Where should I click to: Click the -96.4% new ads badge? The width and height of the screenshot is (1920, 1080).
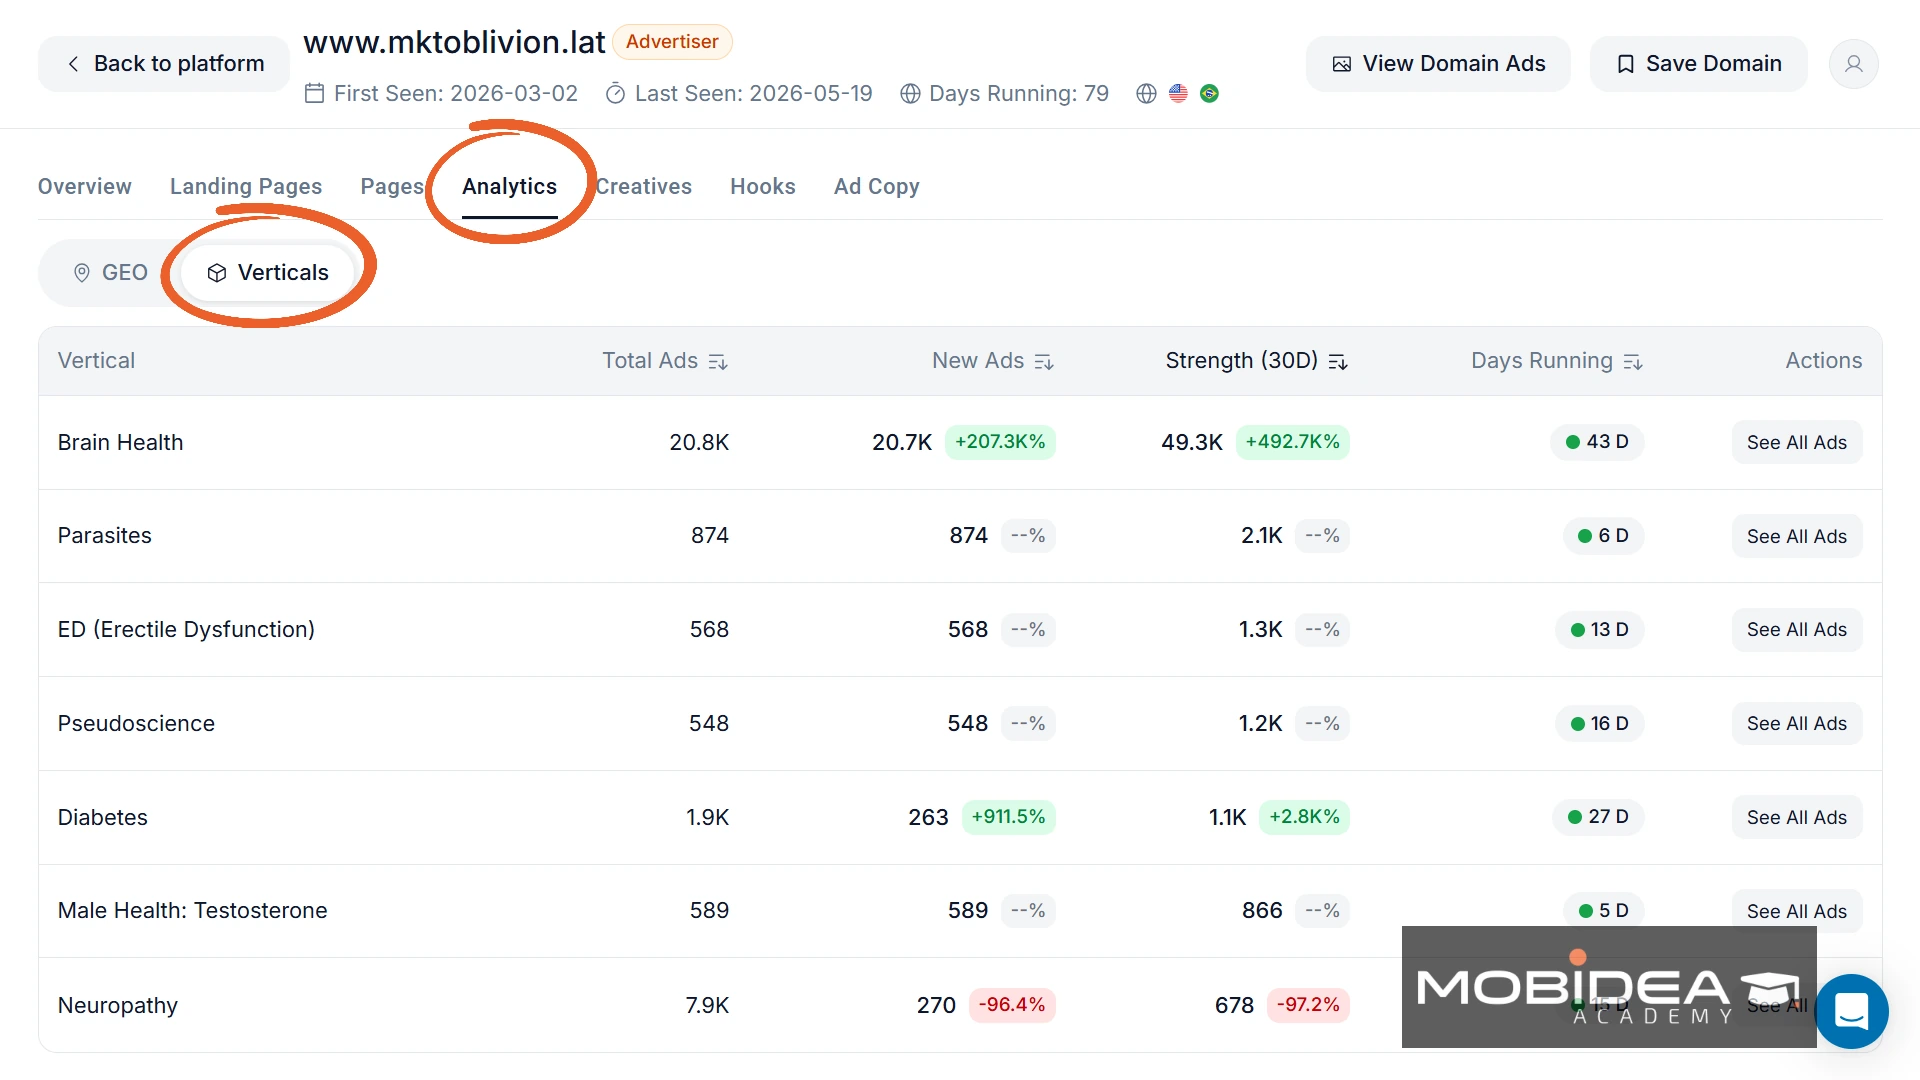(x=1012, y=1004)
